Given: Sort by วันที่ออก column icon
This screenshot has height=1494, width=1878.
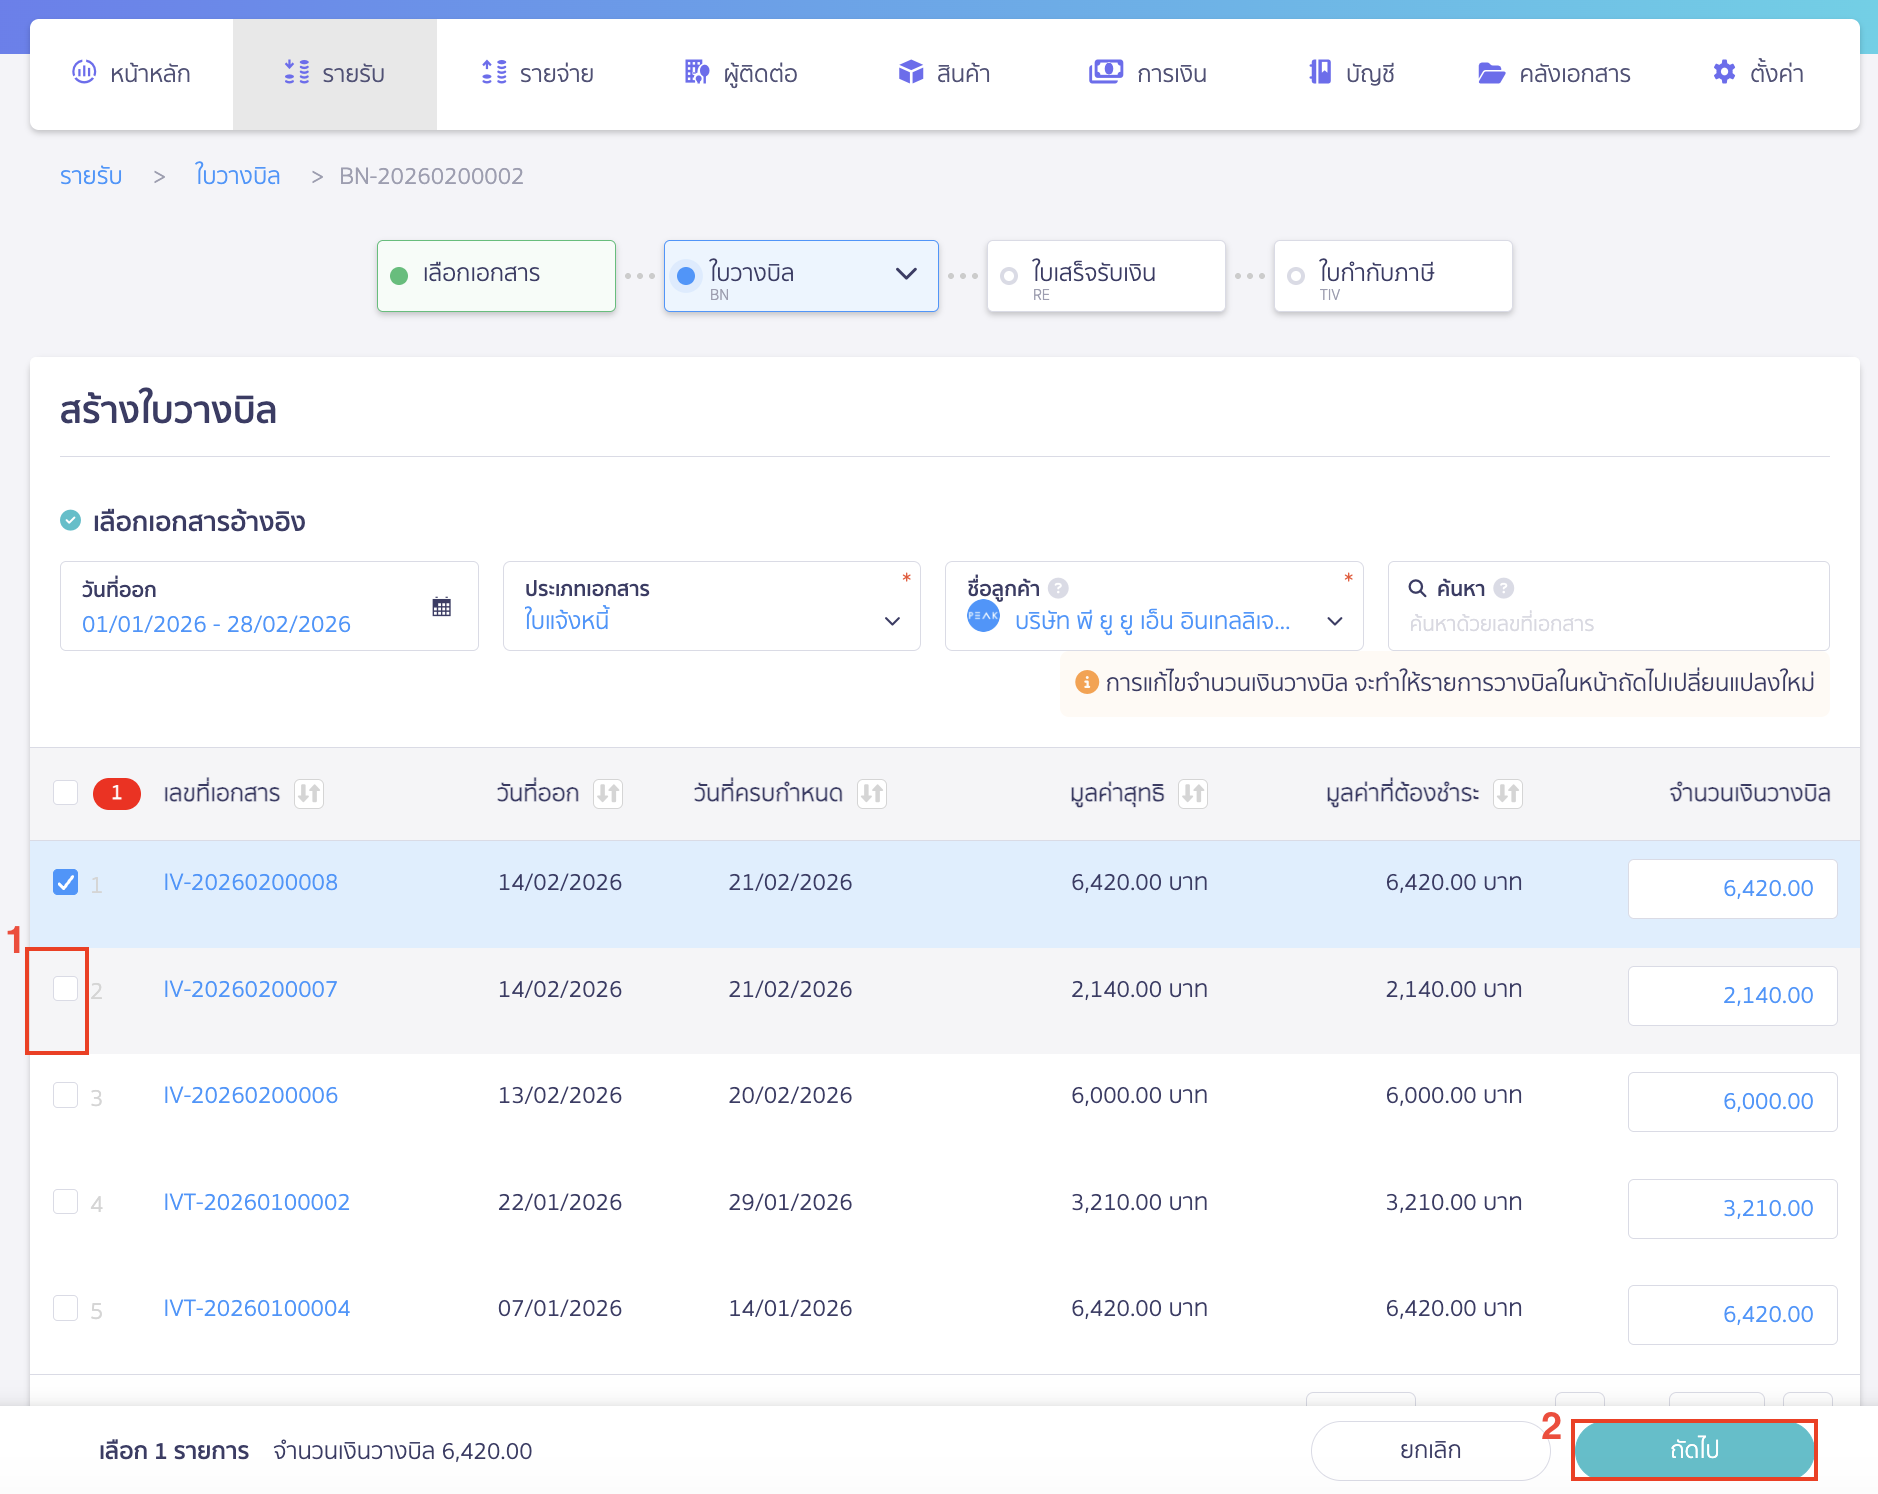Looking at the screenshot, I should coord(608,794).
